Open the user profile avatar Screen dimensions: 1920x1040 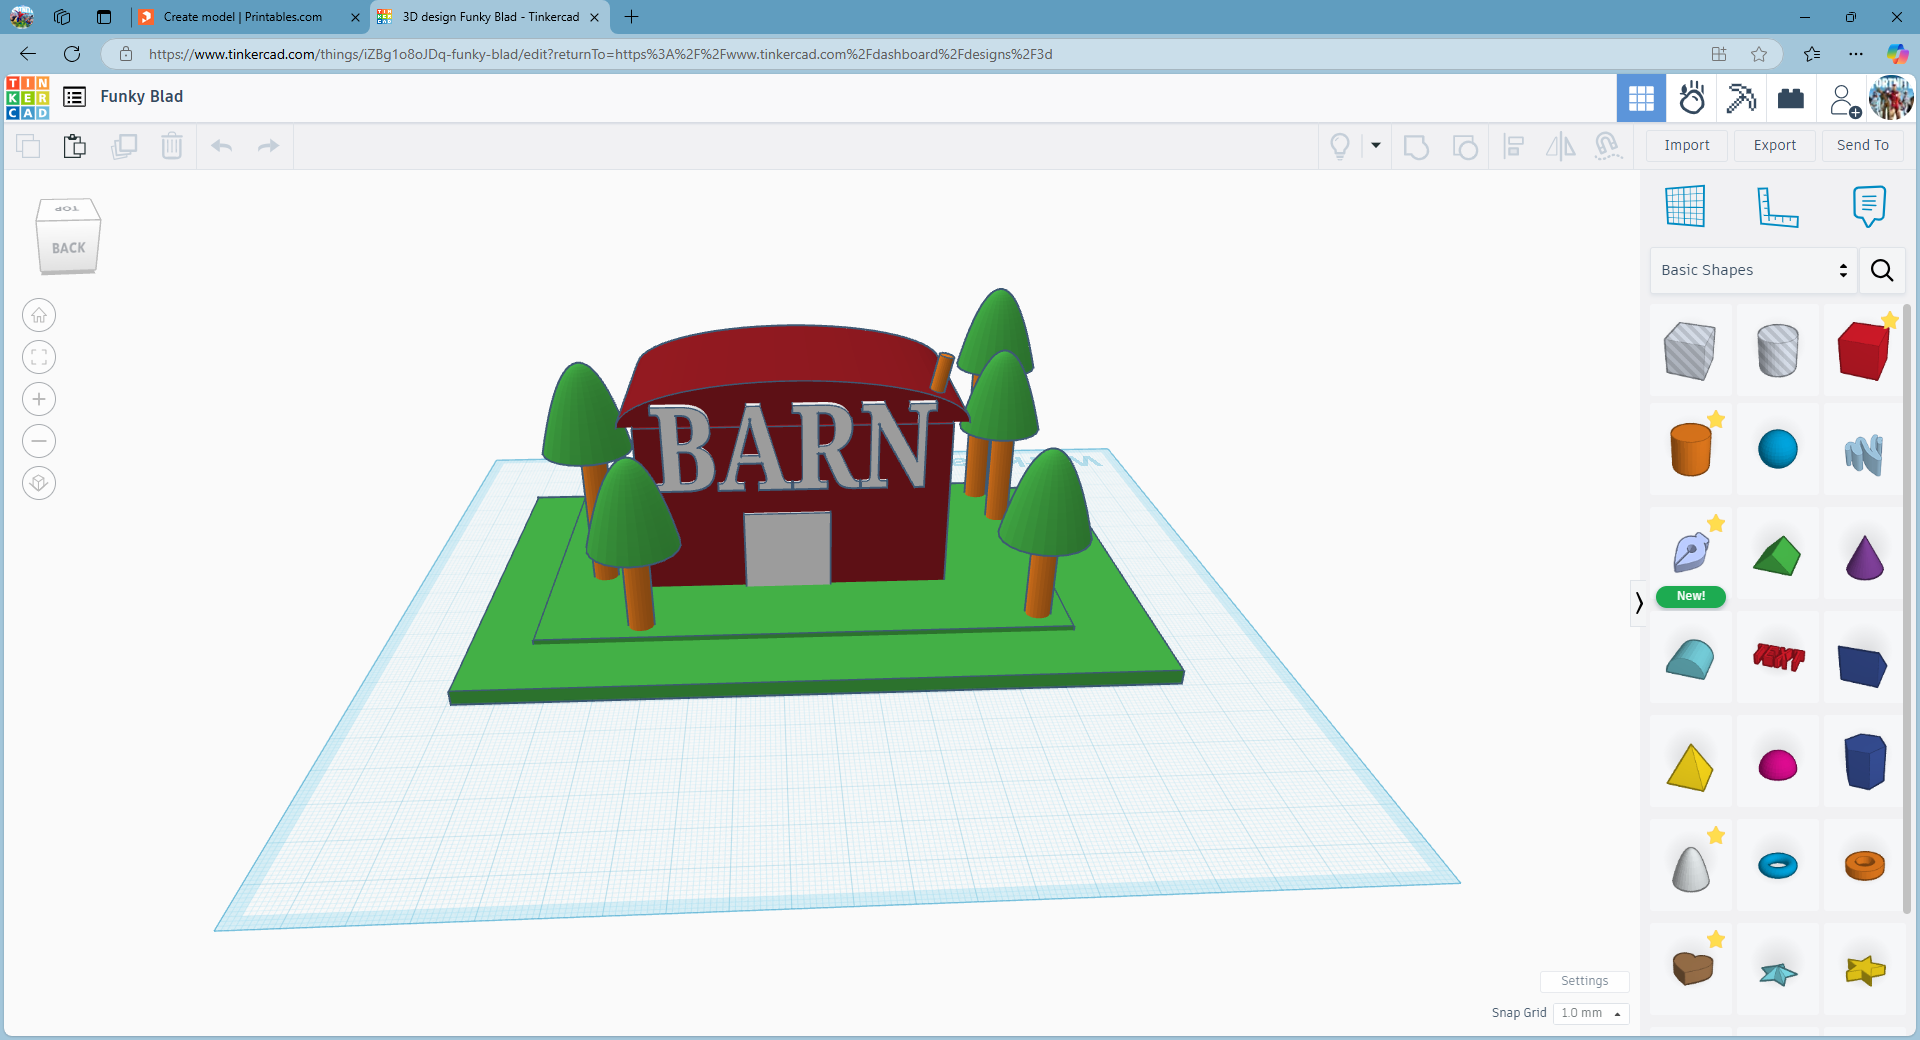(1892, 98)
